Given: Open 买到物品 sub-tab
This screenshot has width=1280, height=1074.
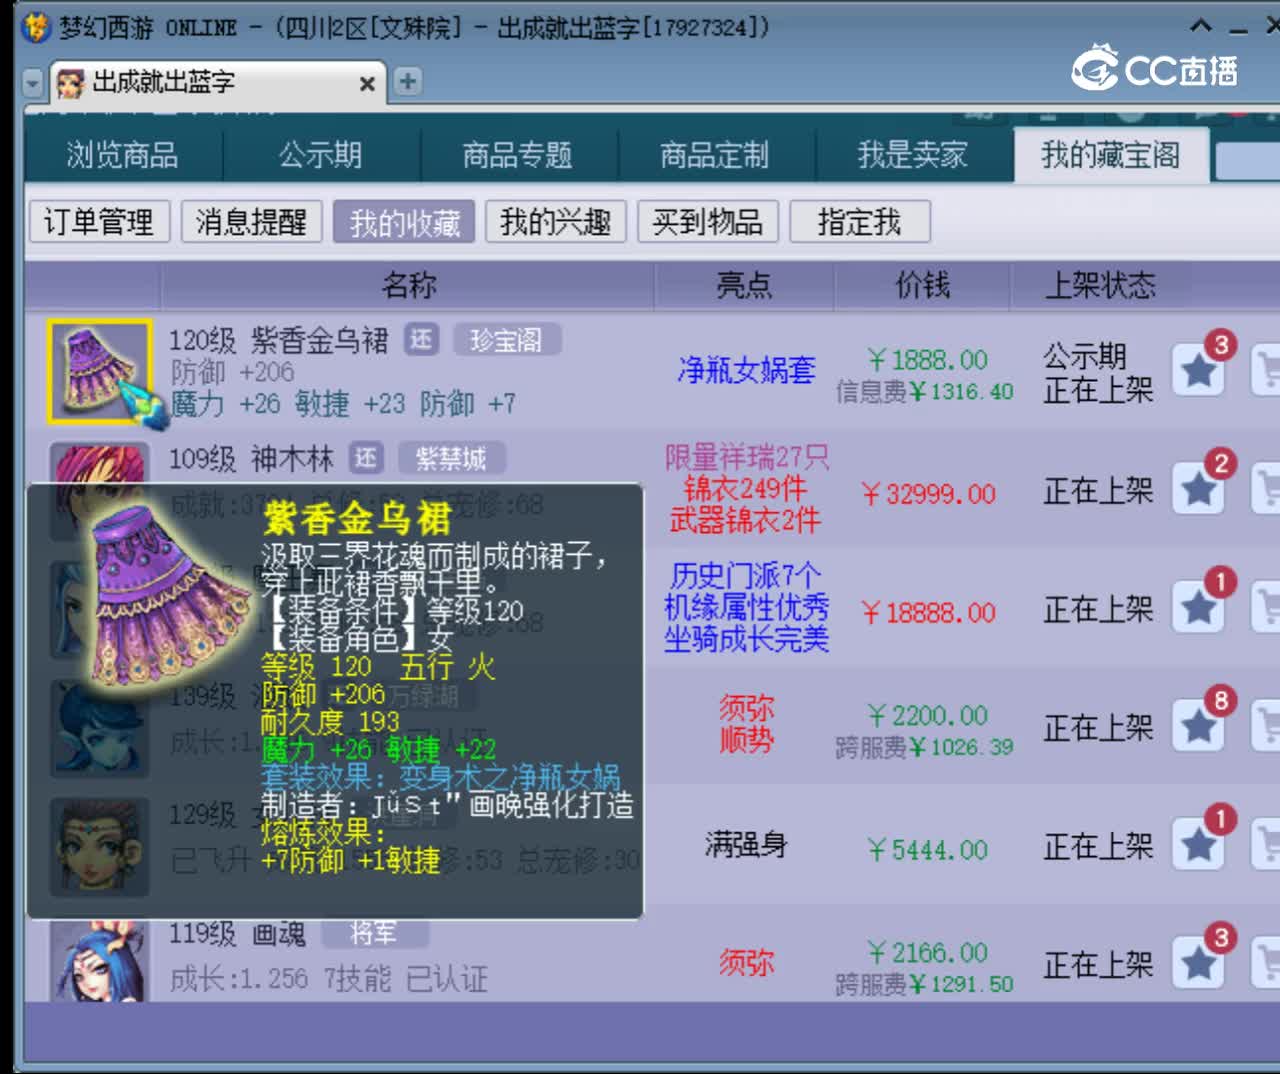Looking at the screenshot, I should tap(708, 222).
